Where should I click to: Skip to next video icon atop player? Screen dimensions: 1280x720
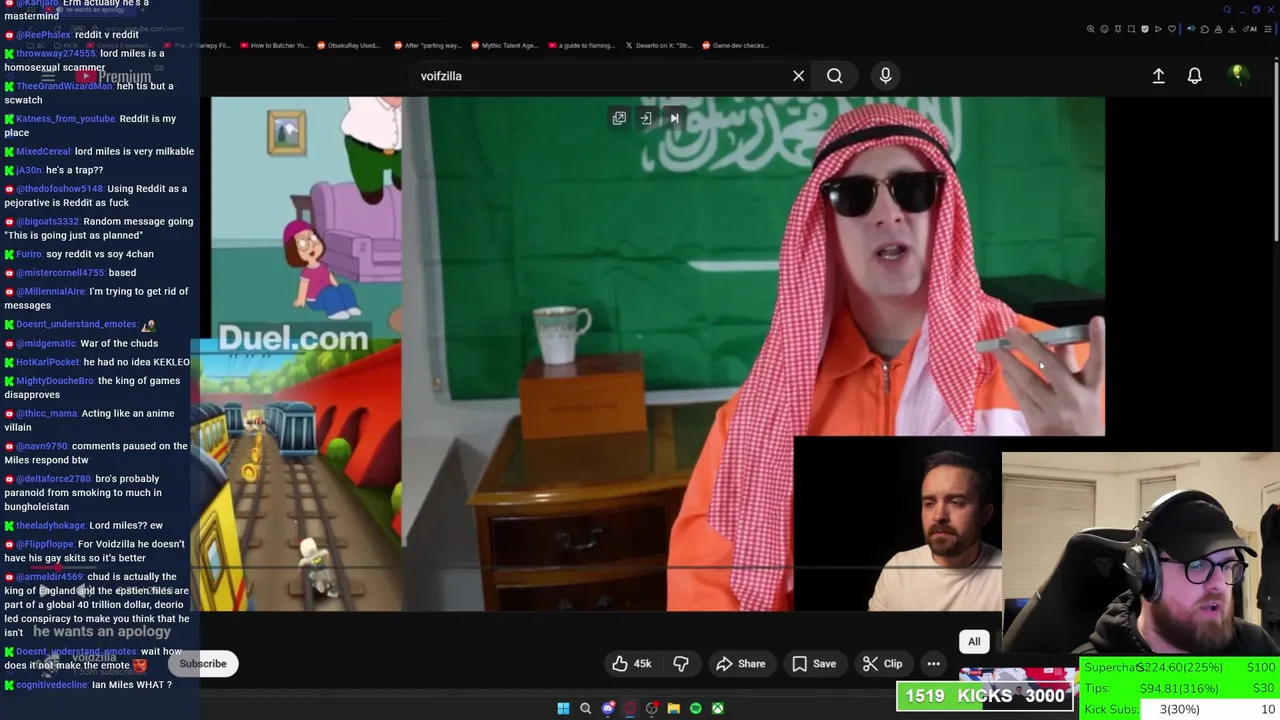coord(674,118)
